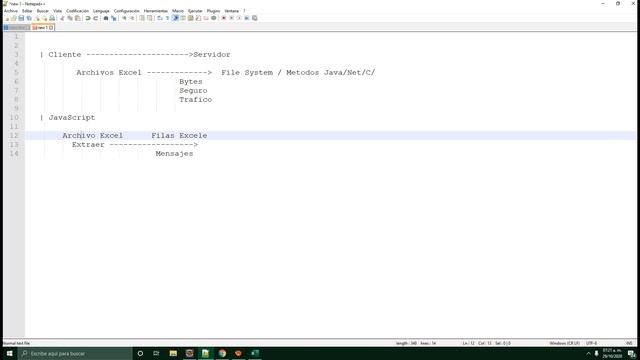Toggle the INS insert mode indicator
Image resolution: width=640 pixels, height=360 pixels.
[629, 343]
